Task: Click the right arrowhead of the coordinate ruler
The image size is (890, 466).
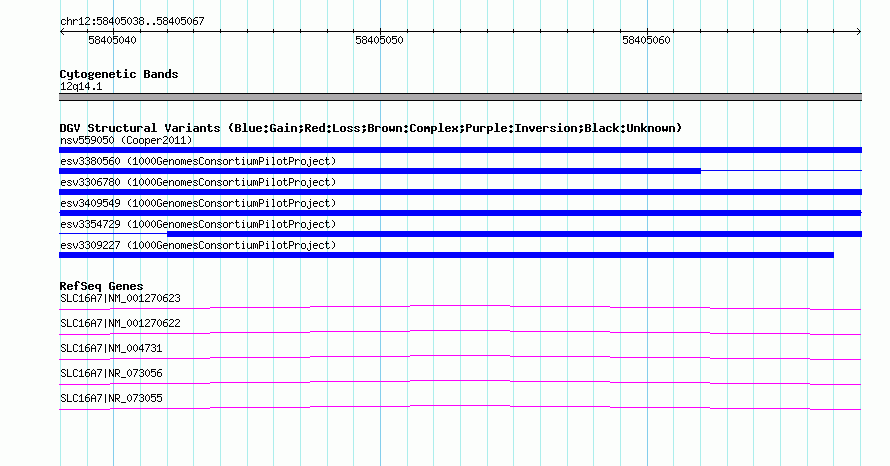Action: [859, 32]
